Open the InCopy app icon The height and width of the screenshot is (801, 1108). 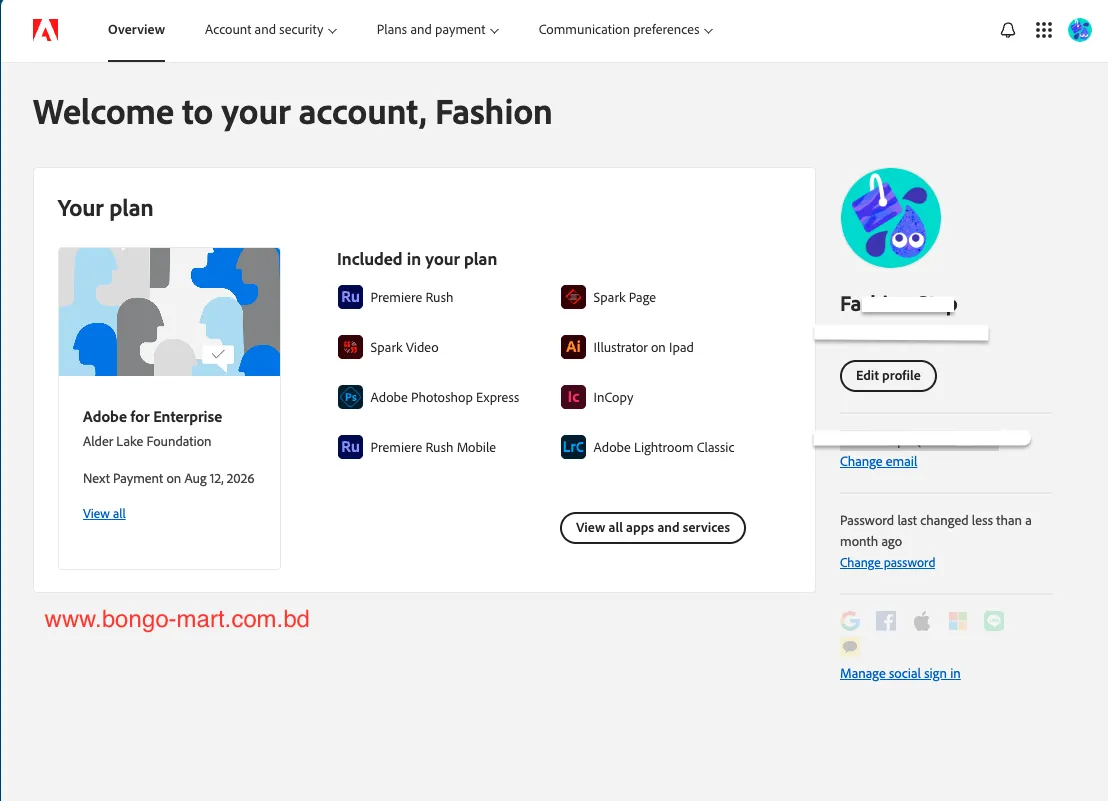pos(572,397)
